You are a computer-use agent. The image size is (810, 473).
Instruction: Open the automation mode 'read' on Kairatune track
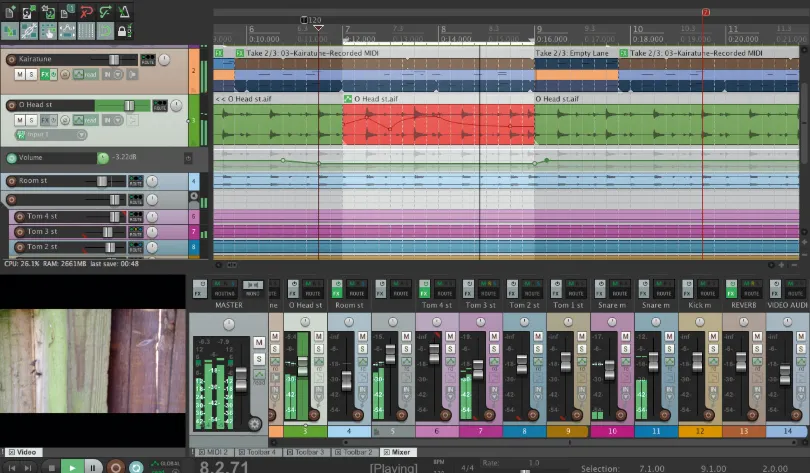point(85,74)
